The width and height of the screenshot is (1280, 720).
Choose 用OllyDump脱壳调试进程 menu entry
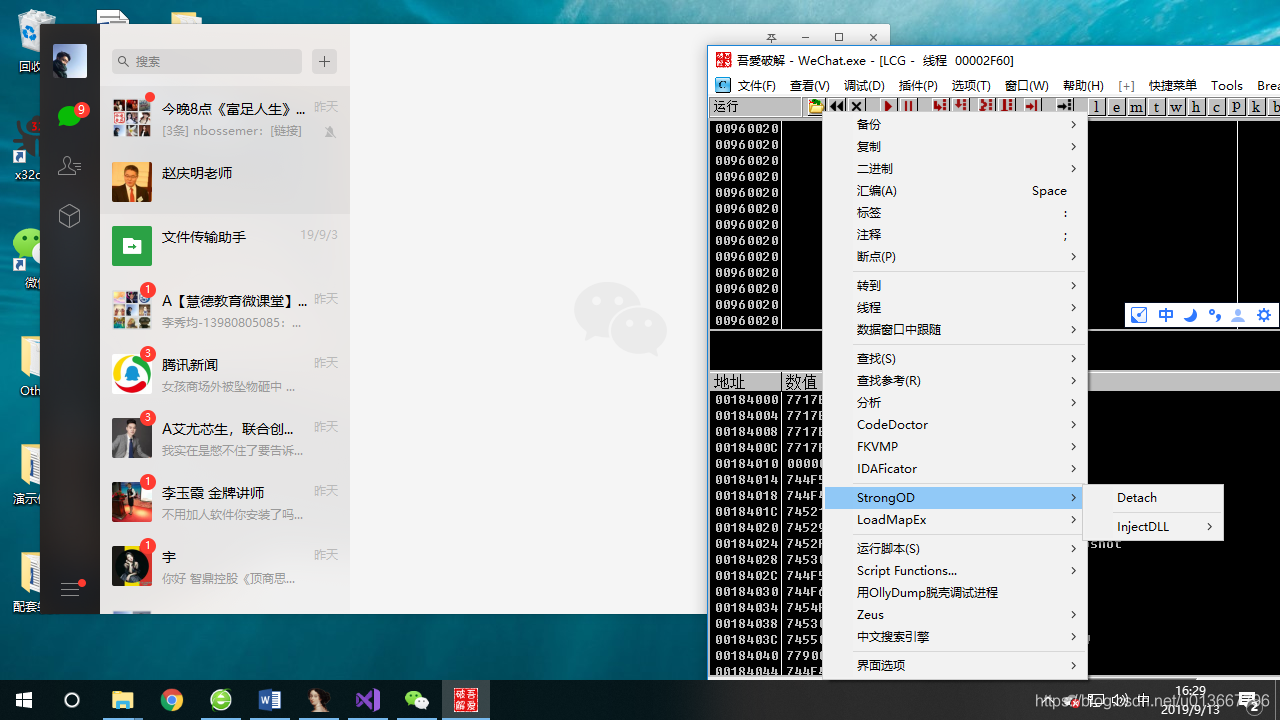[955, 593]
